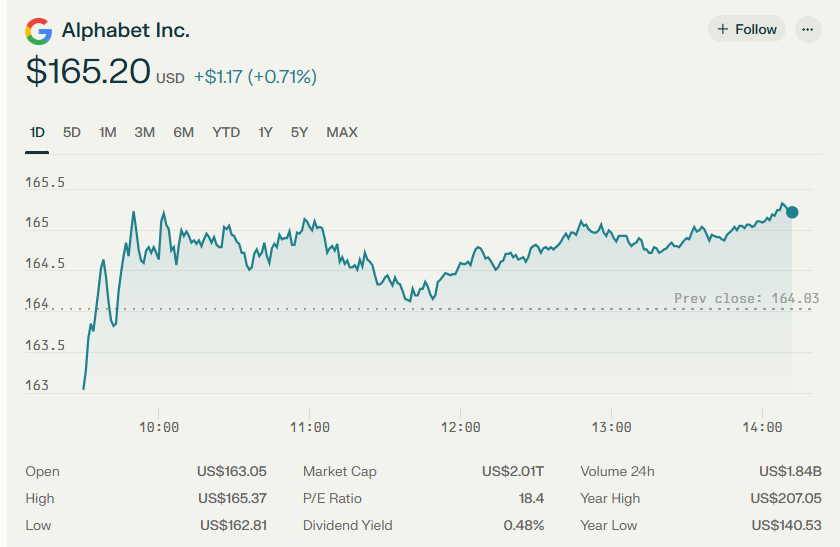Show the 3M chart range

coord(145,132)
